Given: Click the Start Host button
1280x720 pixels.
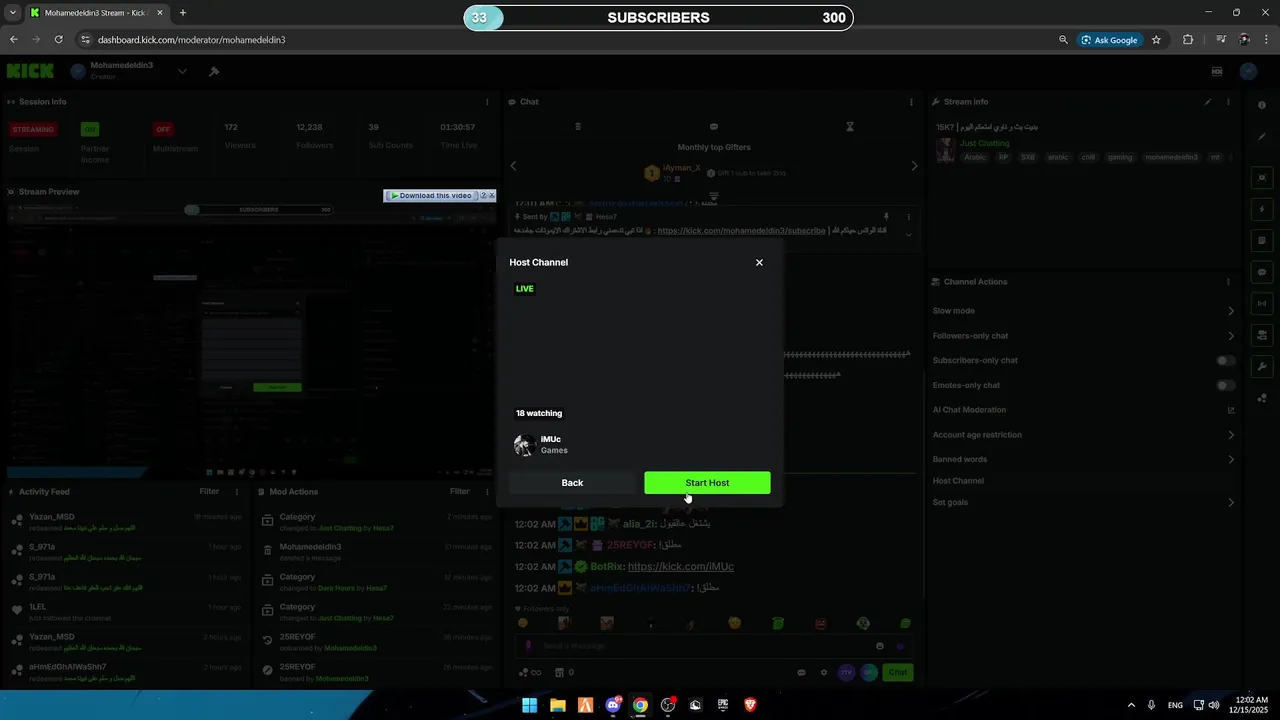Looking at the screenshot, I should point(707,483).
